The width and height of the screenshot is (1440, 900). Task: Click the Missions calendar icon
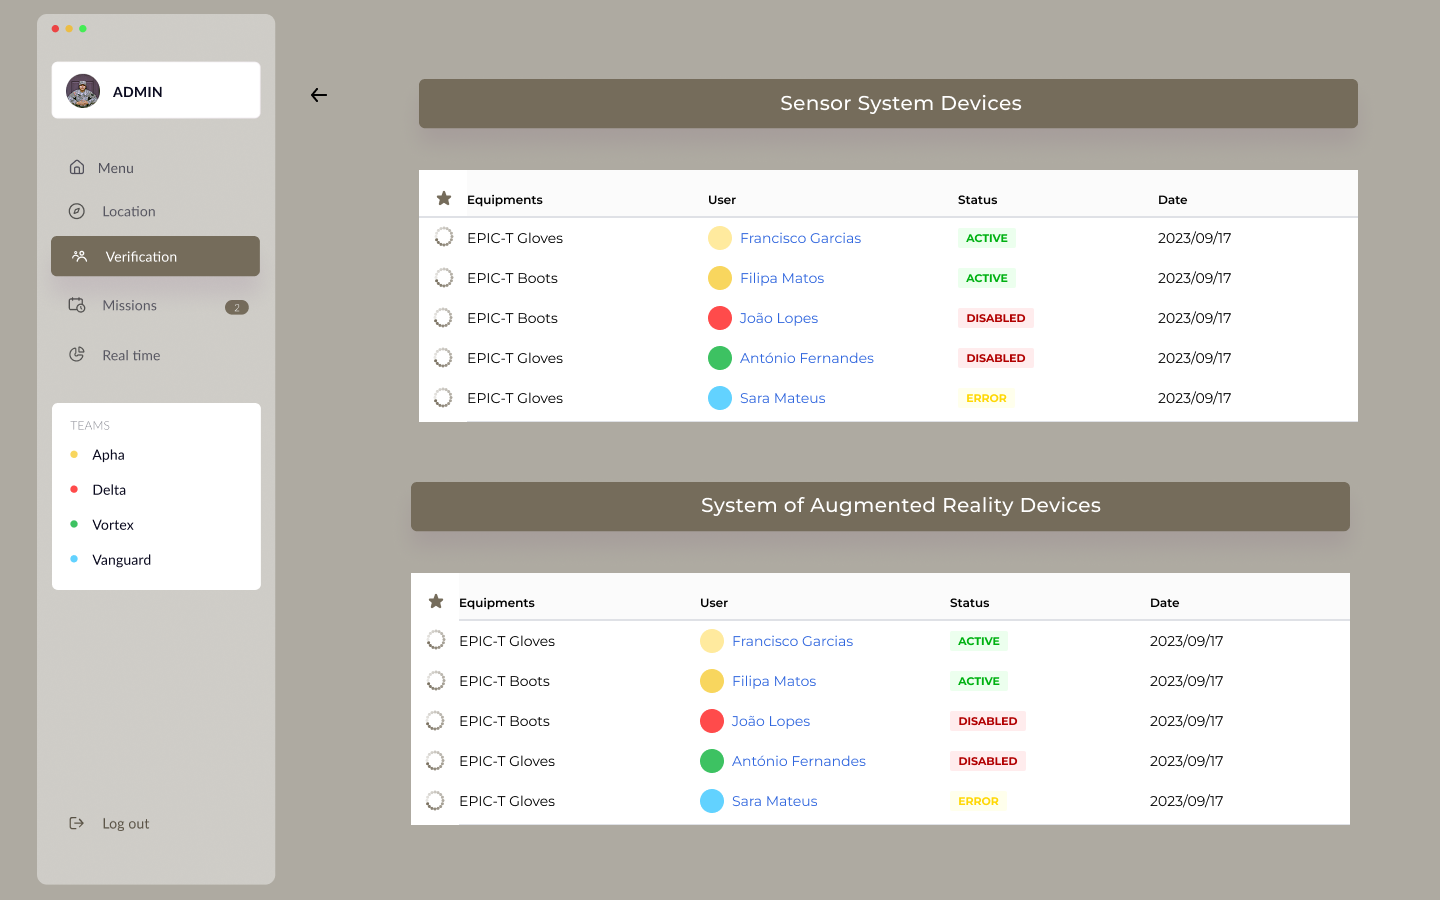pyautogui.click(x=77, y=305)
